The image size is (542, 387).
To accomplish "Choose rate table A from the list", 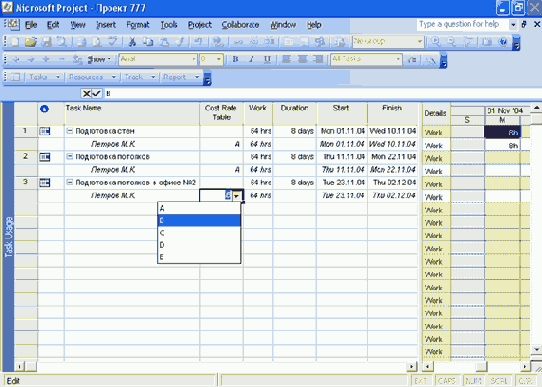I will point(199,208).
